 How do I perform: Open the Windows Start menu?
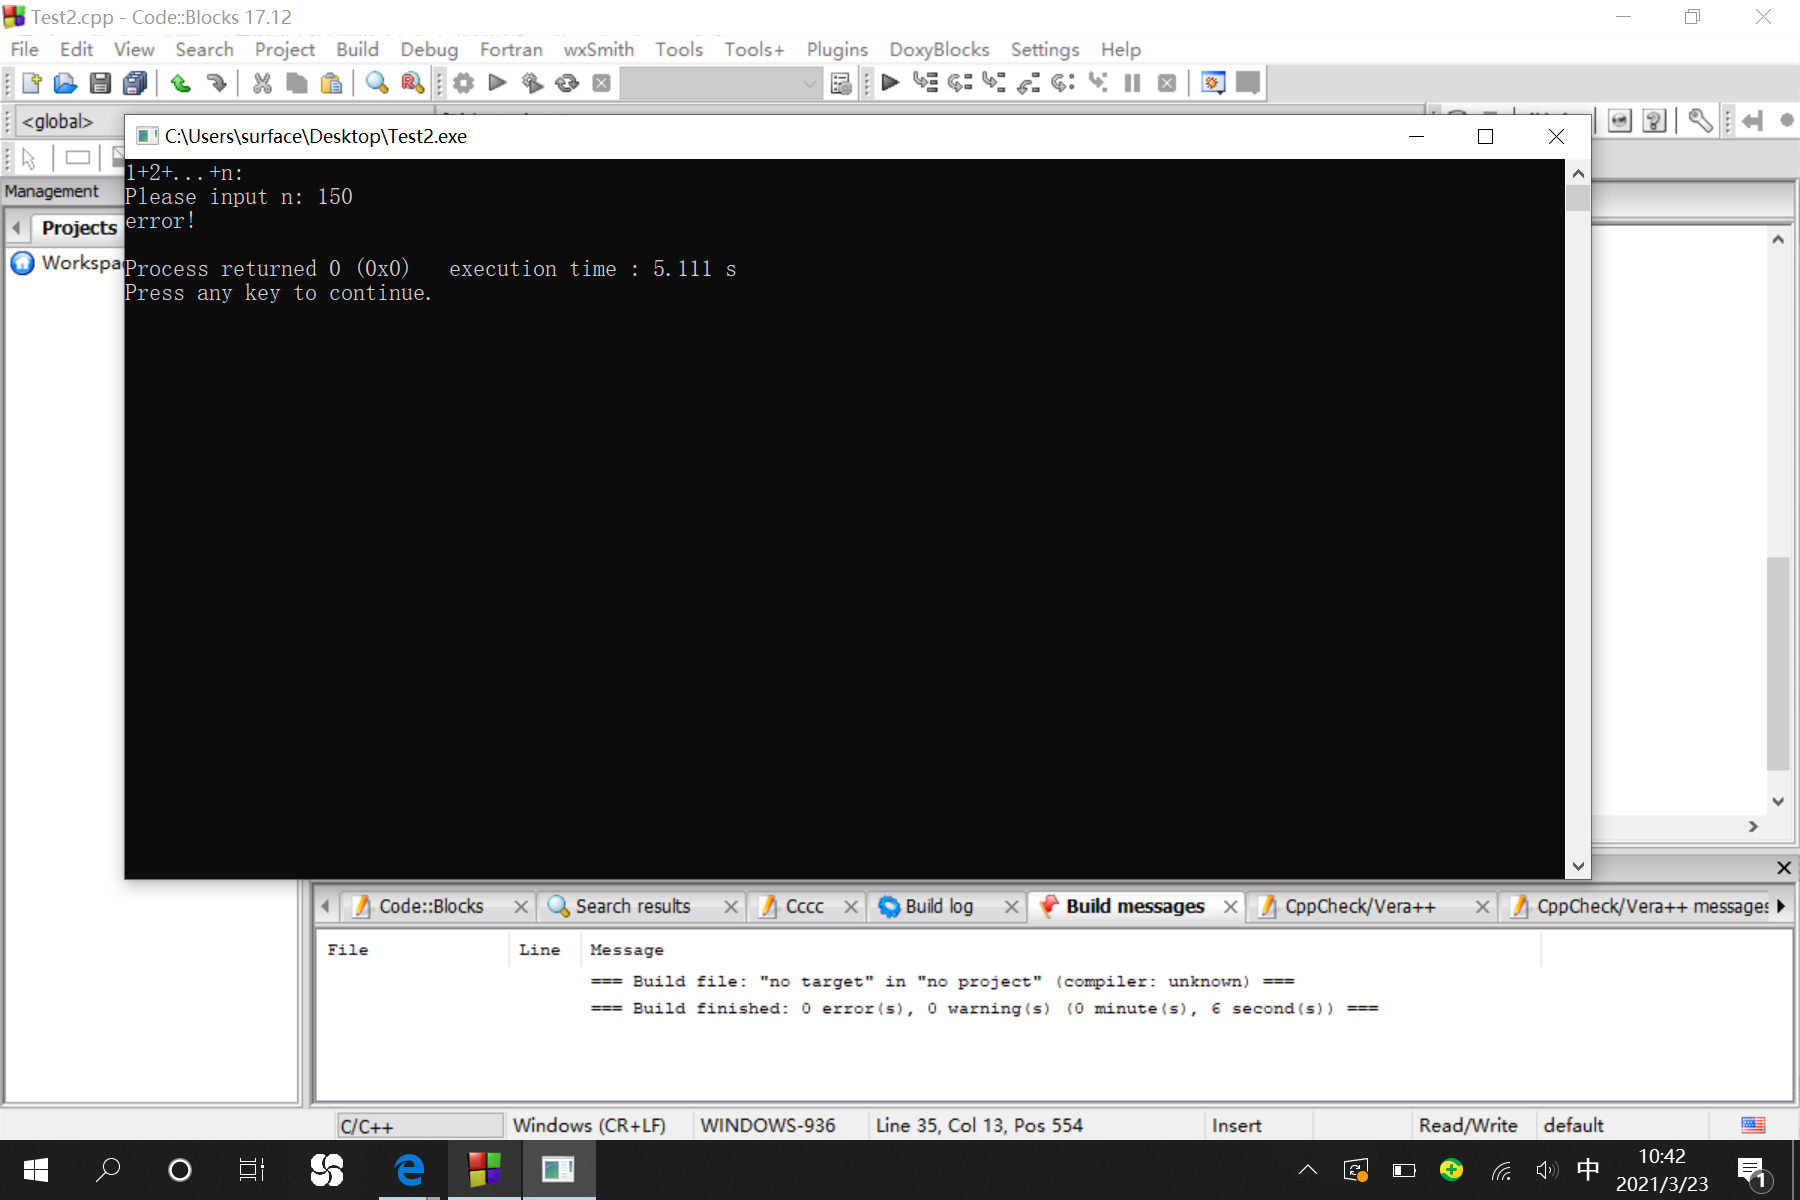pos(36,1170)
